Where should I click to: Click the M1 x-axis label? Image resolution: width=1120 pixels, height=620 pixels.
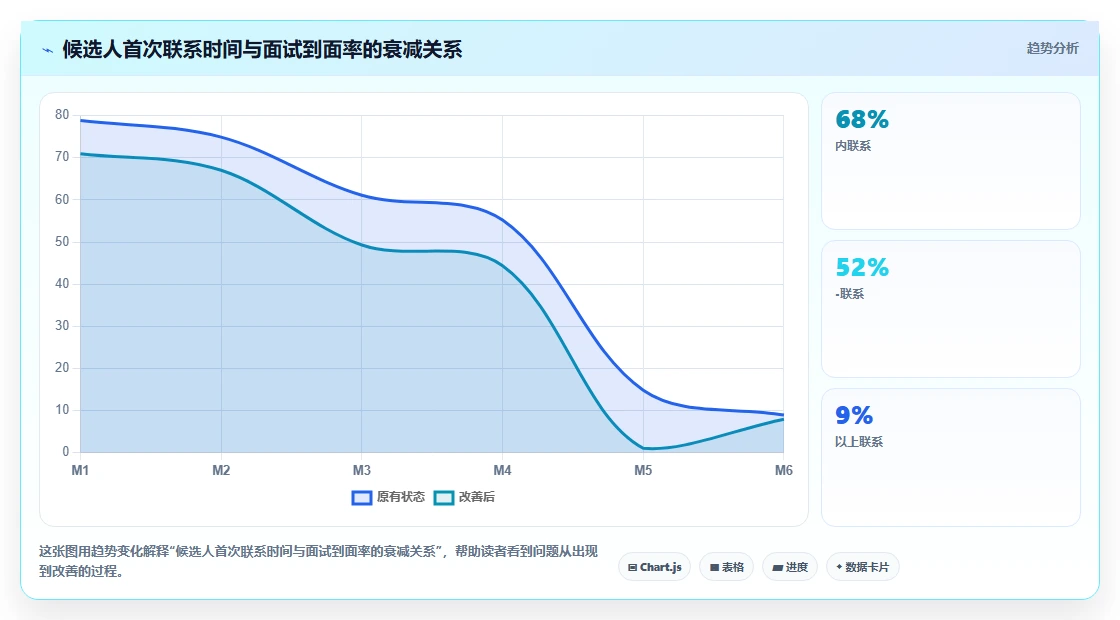pyautogui.click(x=80, y=470)
